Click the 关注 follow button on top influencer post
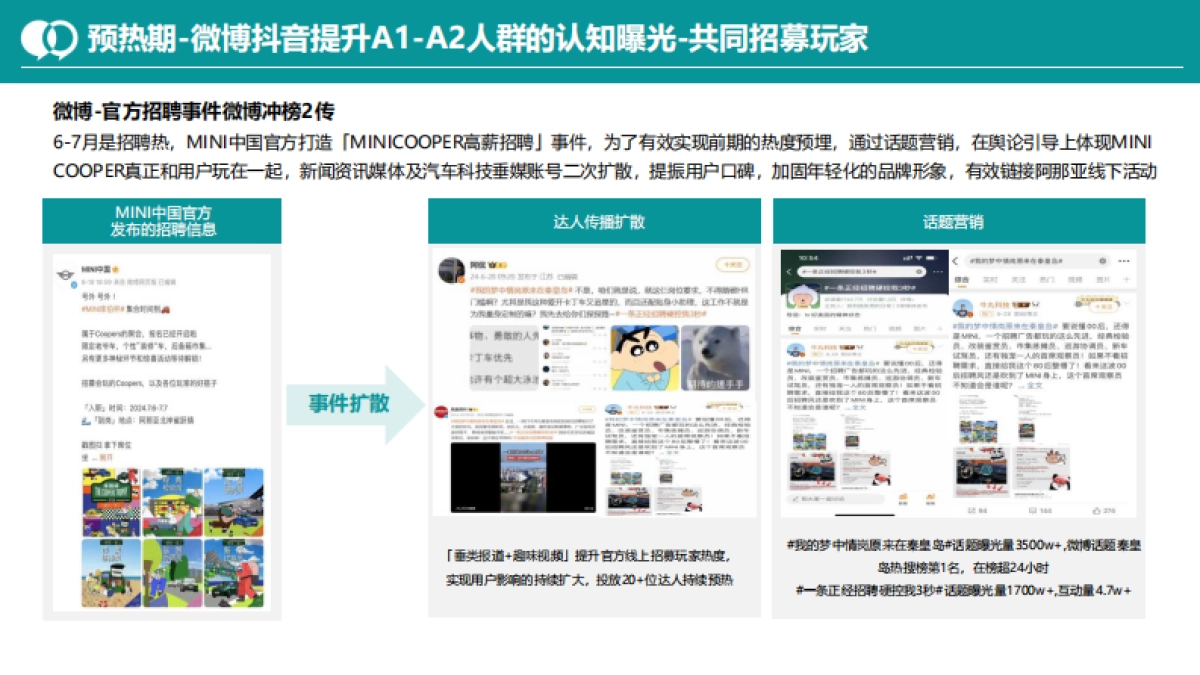The height and width of the screenshot is (675, 1200). point(733,264)
